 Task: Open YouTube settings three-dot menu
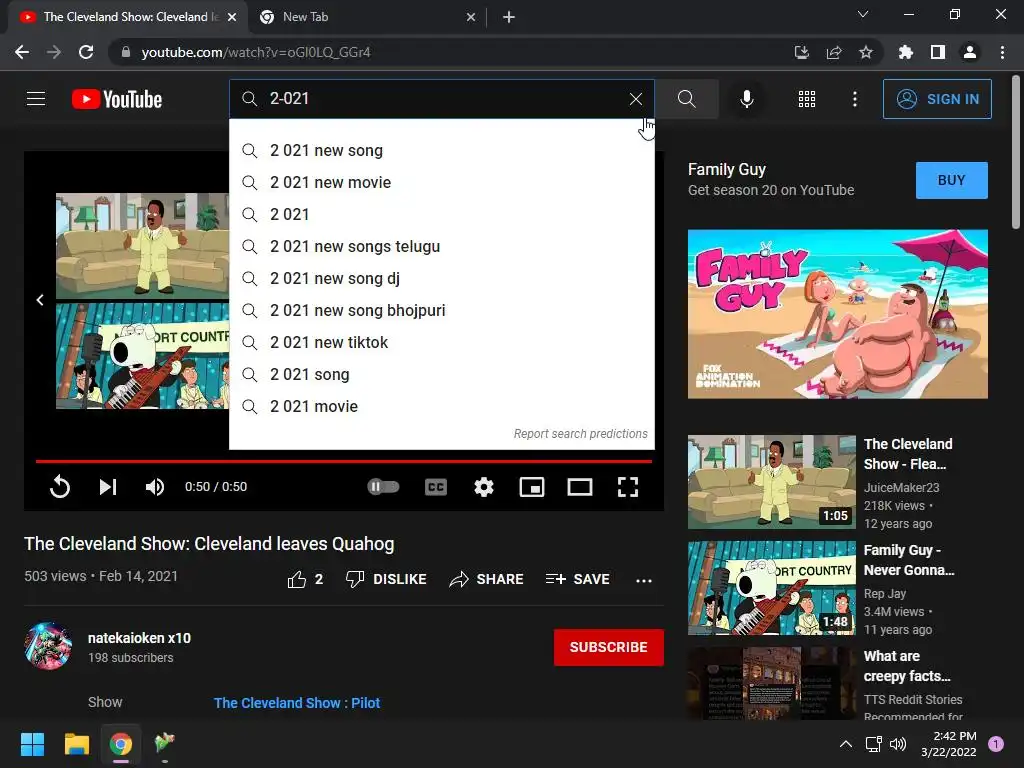click(854, 99)
